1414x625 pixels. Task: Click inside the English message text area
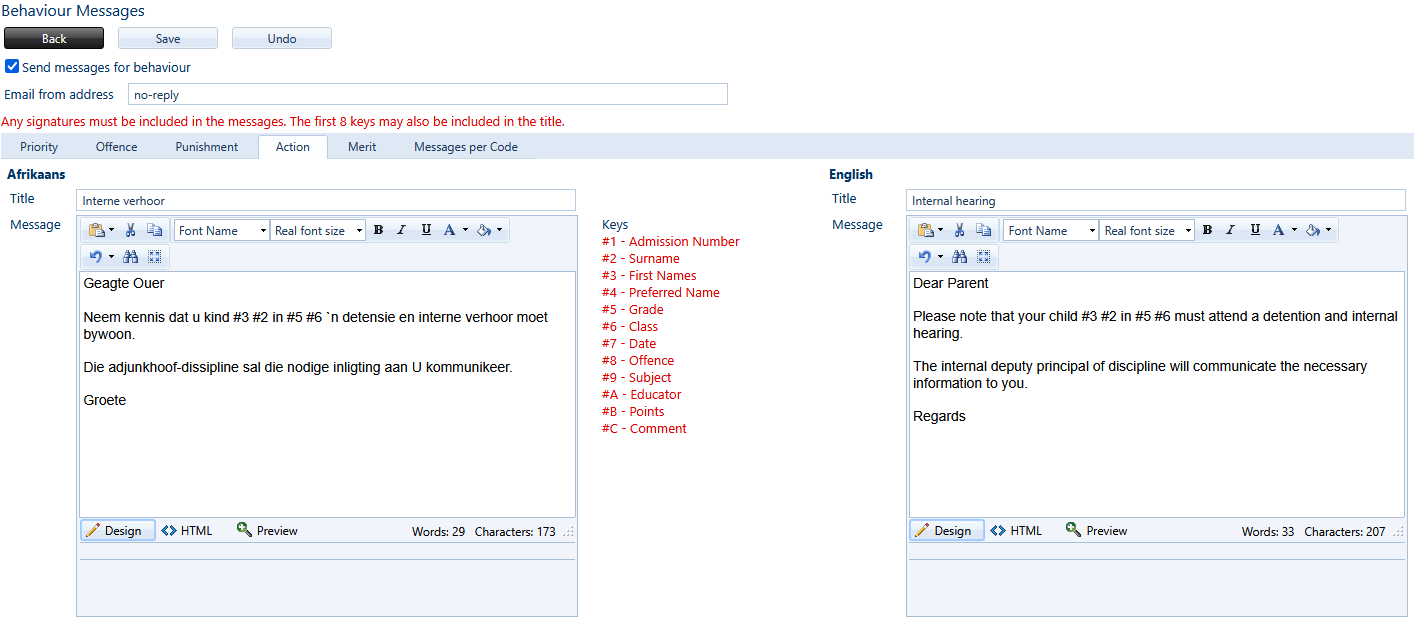pos(1157,394)
